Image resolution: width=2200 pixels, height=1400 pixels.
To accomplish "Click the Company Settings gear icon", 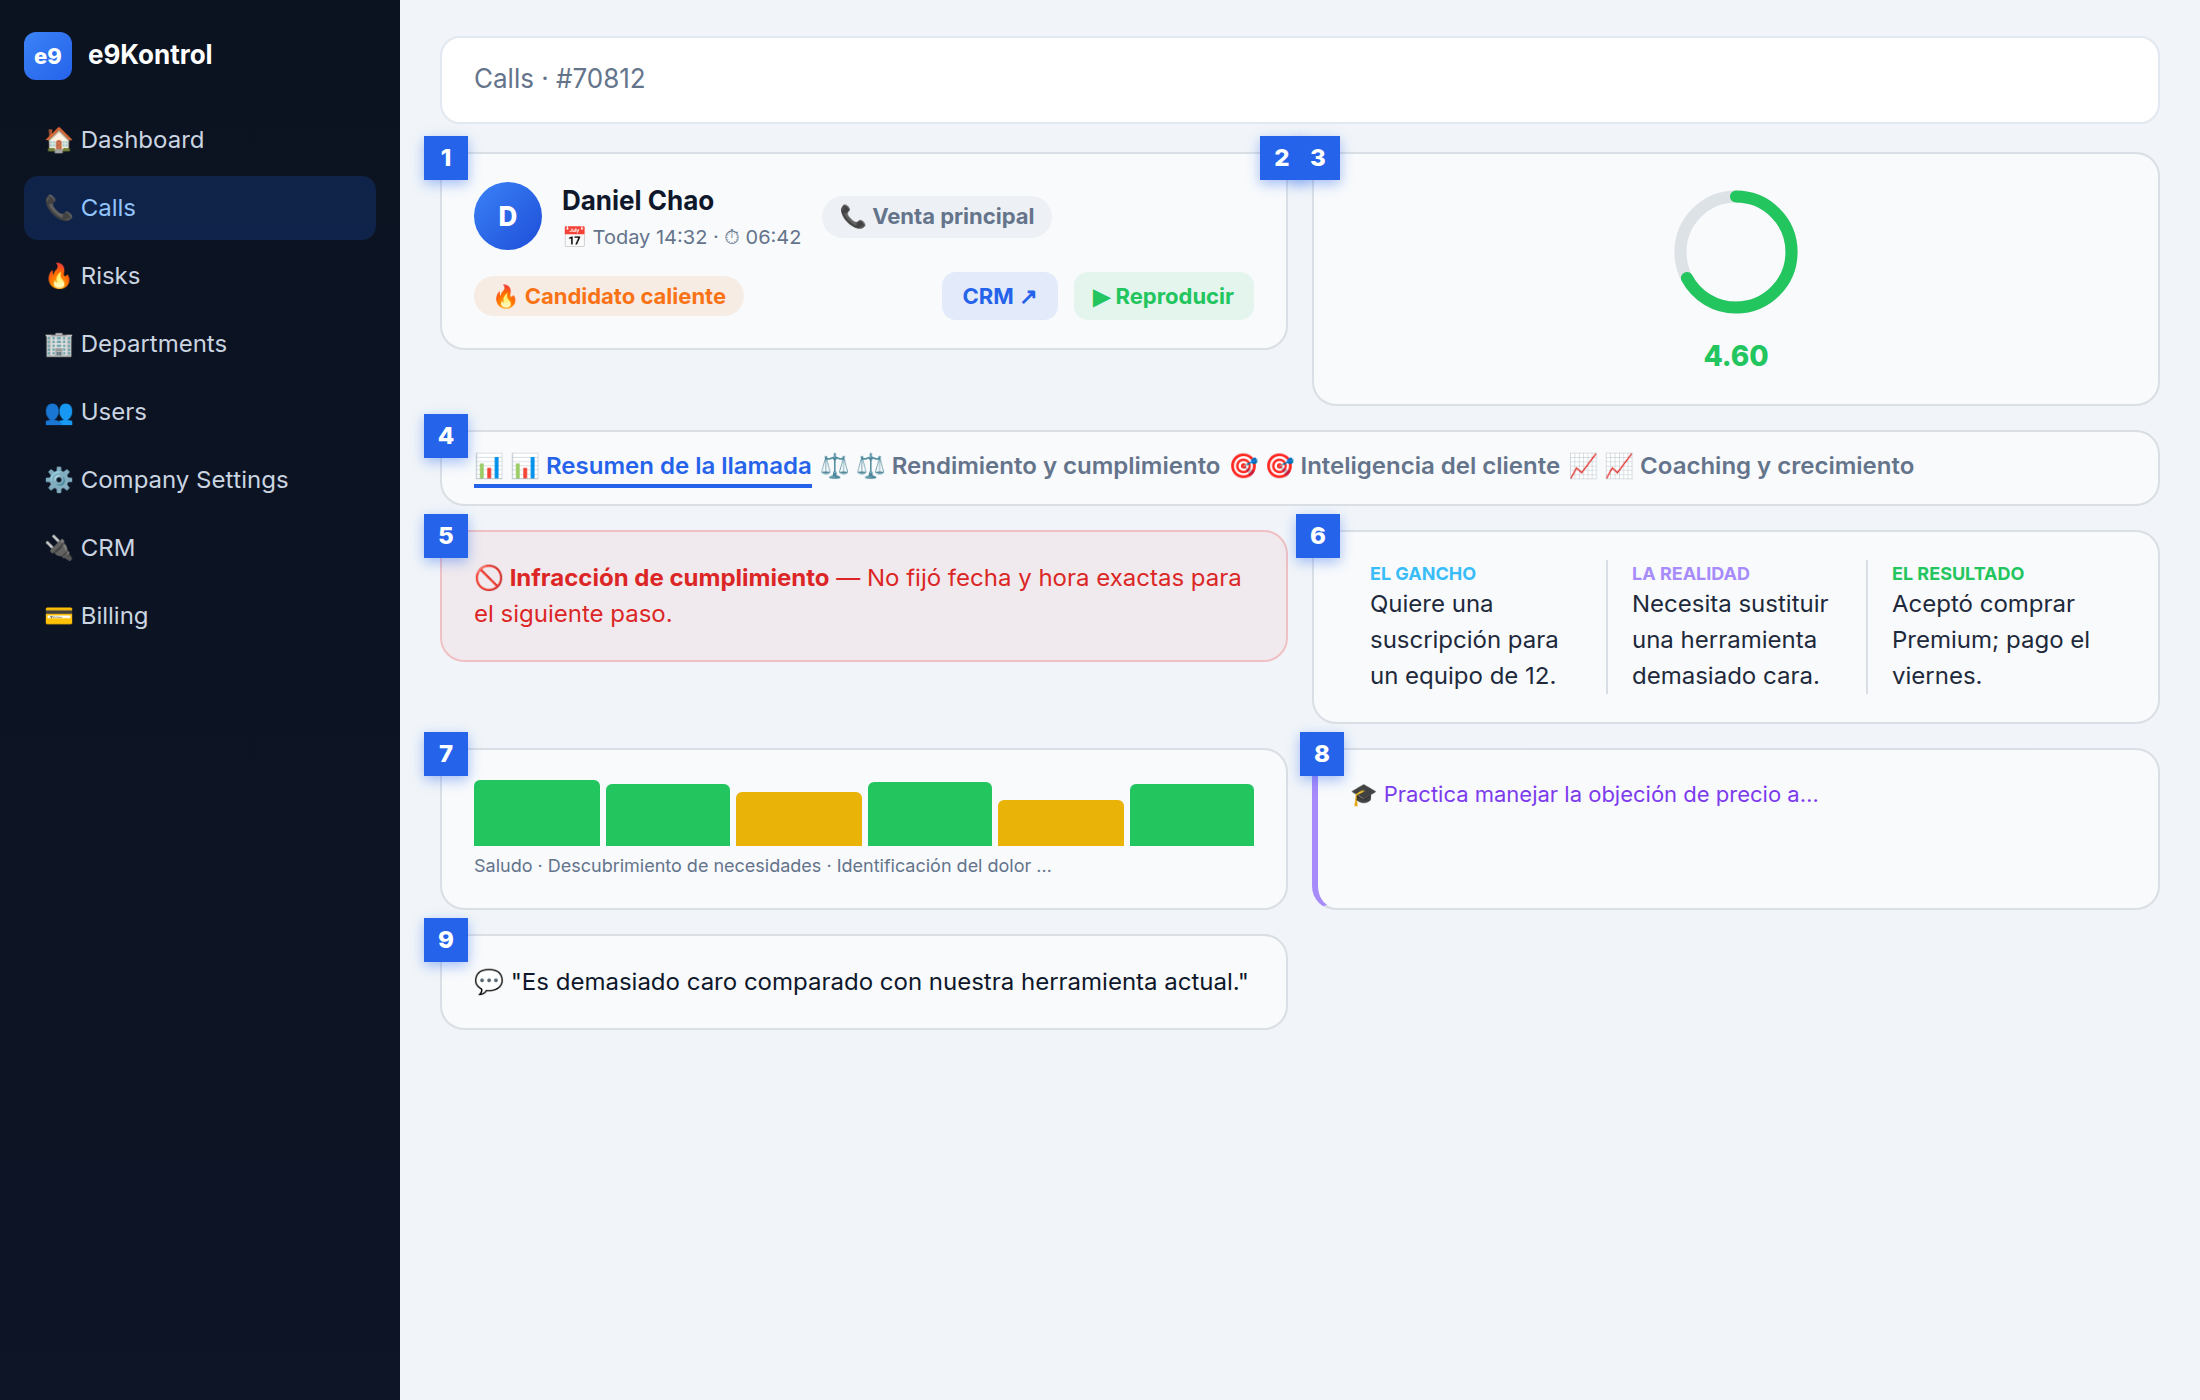I will (59, 480).
